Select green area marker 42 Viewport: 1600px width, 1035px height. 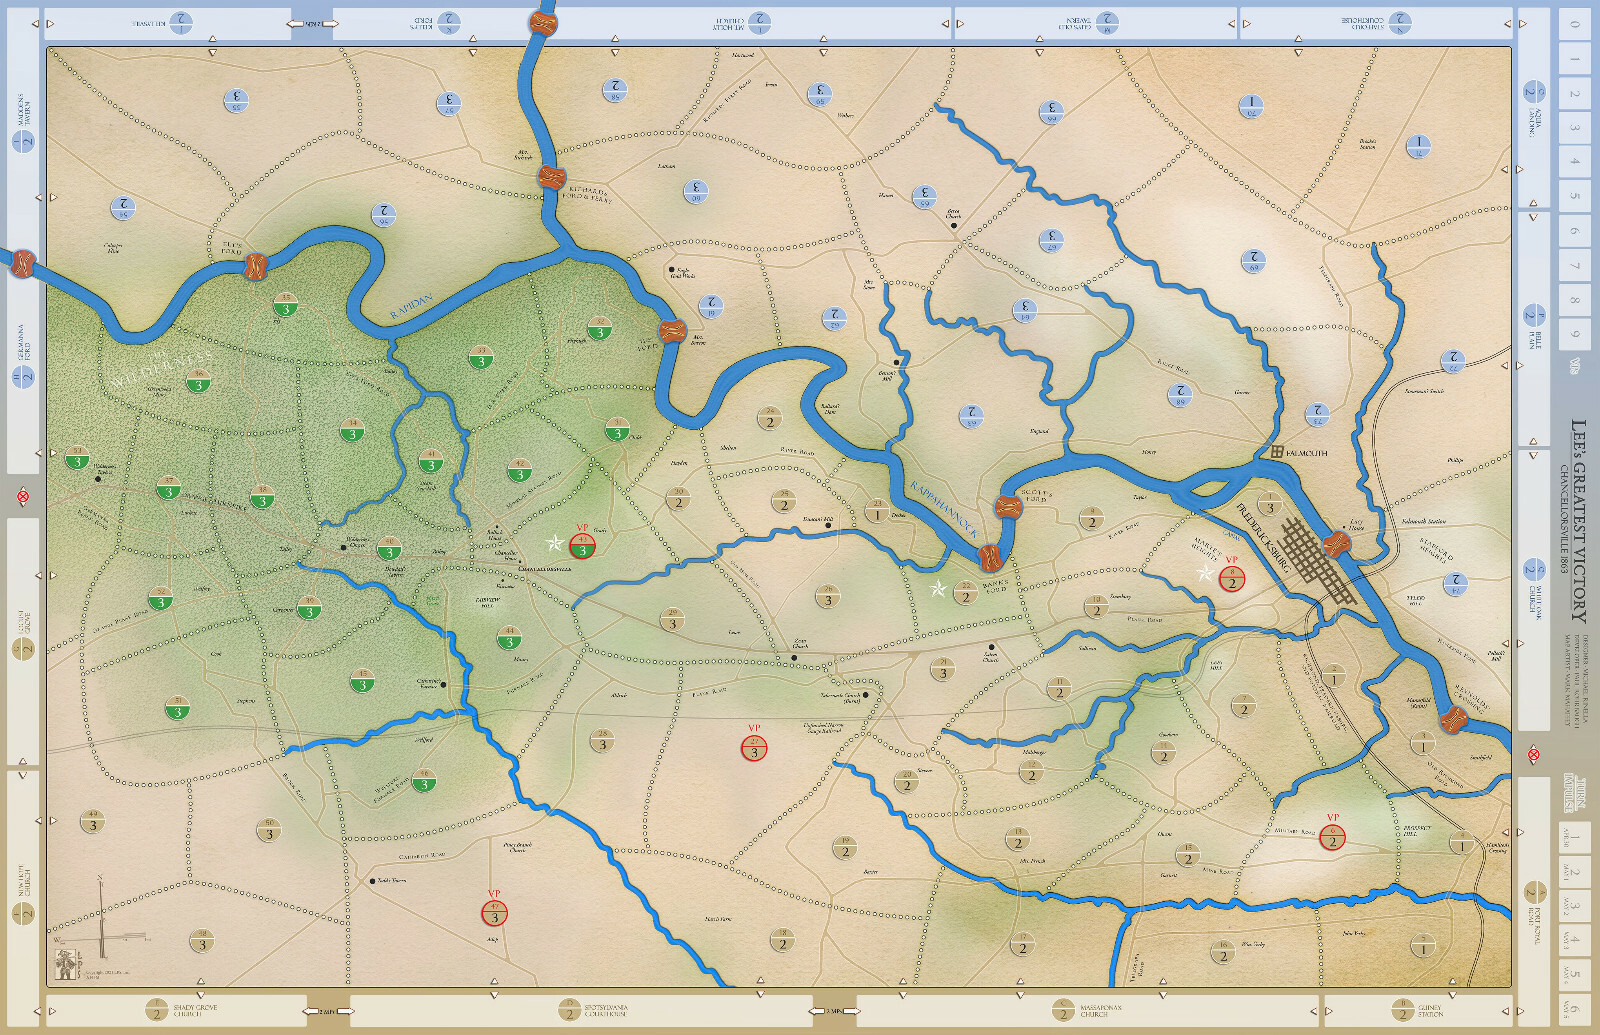pyautogui.click(x=519, y=471)
